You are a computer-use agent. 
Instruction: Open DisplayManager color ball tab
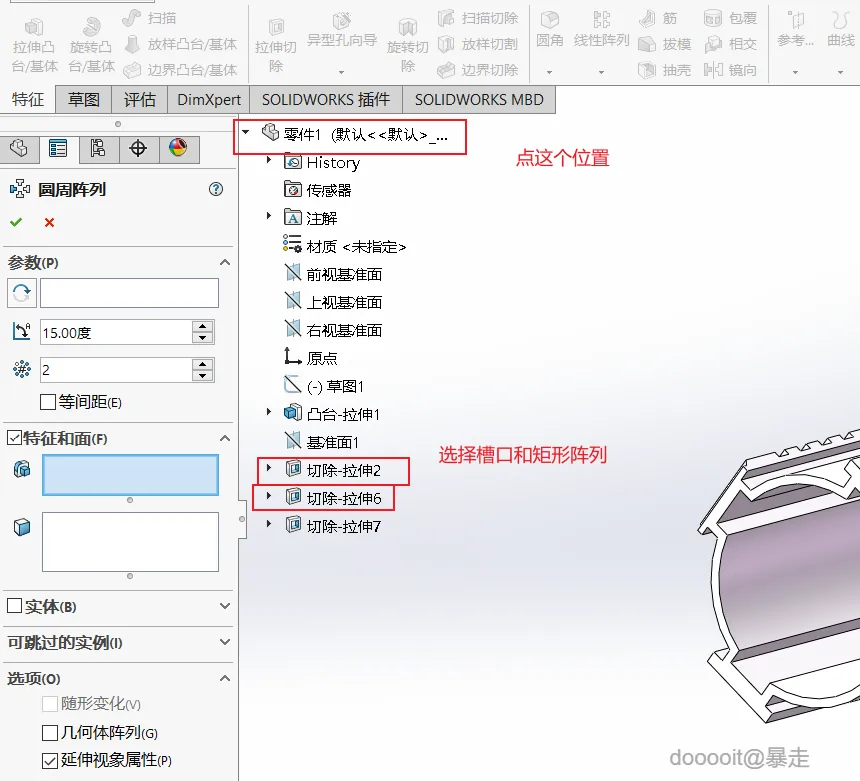pyautogui.click(x=178, y=148)
